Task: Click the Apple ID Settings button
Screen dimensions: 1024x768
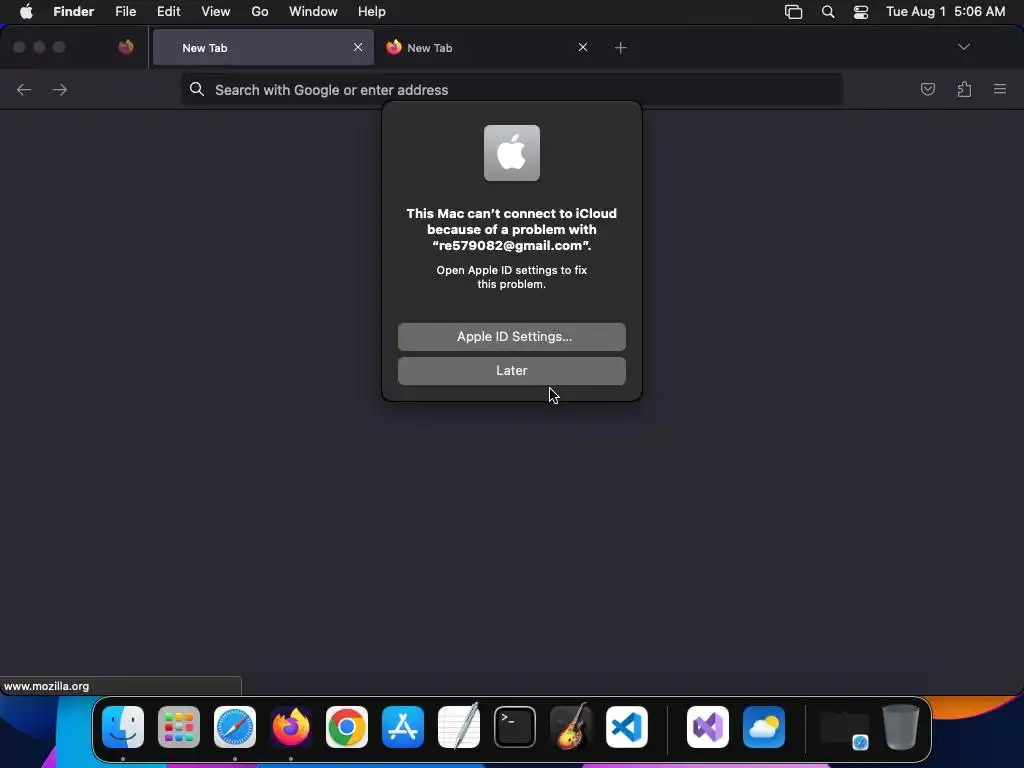Action: (x=511, y=336)
